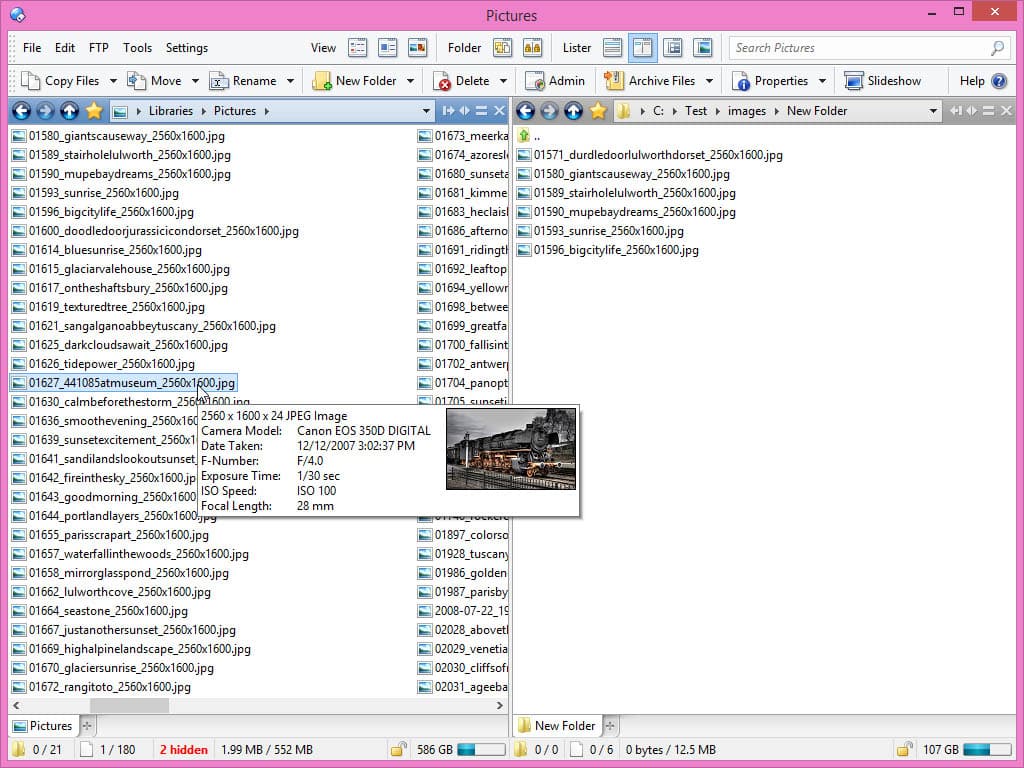Add new tab beside Pictures tab
This screenshot has height=768, width=1024.
[x=87, y=726]
